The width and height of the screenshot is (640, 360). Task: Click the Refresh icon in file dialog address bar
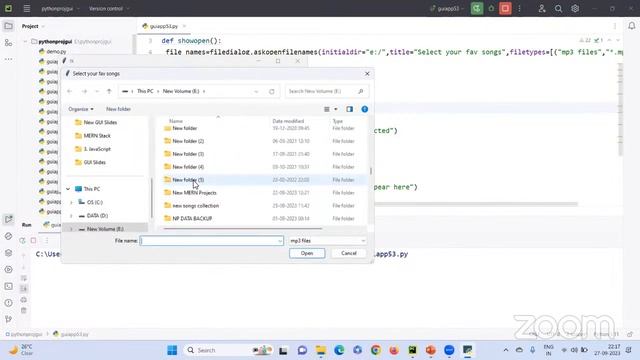coord(271,91)
